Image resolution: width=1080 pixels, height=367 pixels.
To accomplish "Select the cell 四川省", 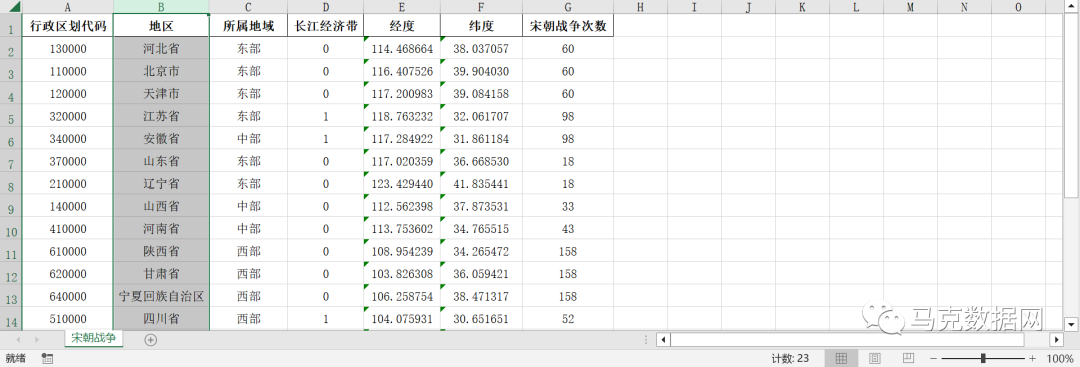I will click(x=161, y=319).
